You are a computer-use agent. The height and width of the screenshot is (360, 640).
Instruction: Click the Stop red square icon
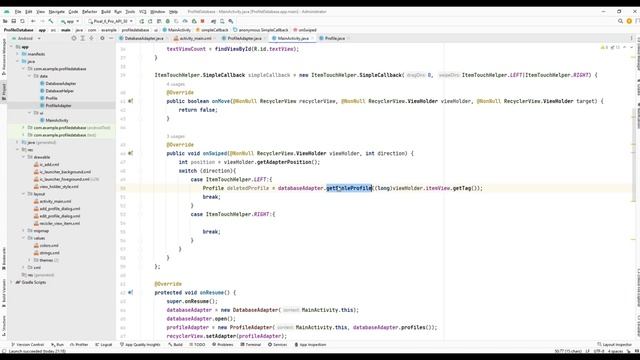(x=202, y=21)
